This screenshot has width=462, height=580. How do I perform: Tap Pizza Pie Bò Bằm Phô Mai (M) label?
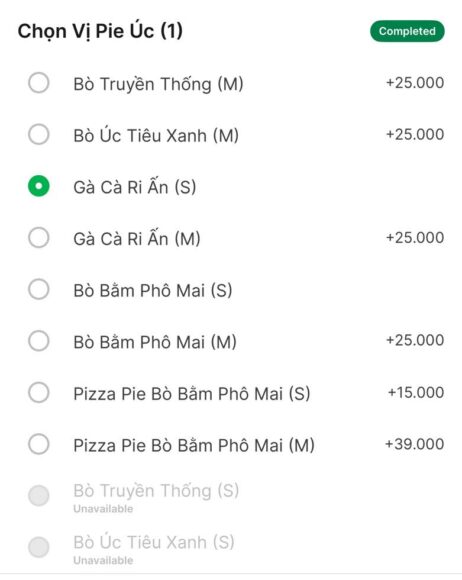coord(194,445)
